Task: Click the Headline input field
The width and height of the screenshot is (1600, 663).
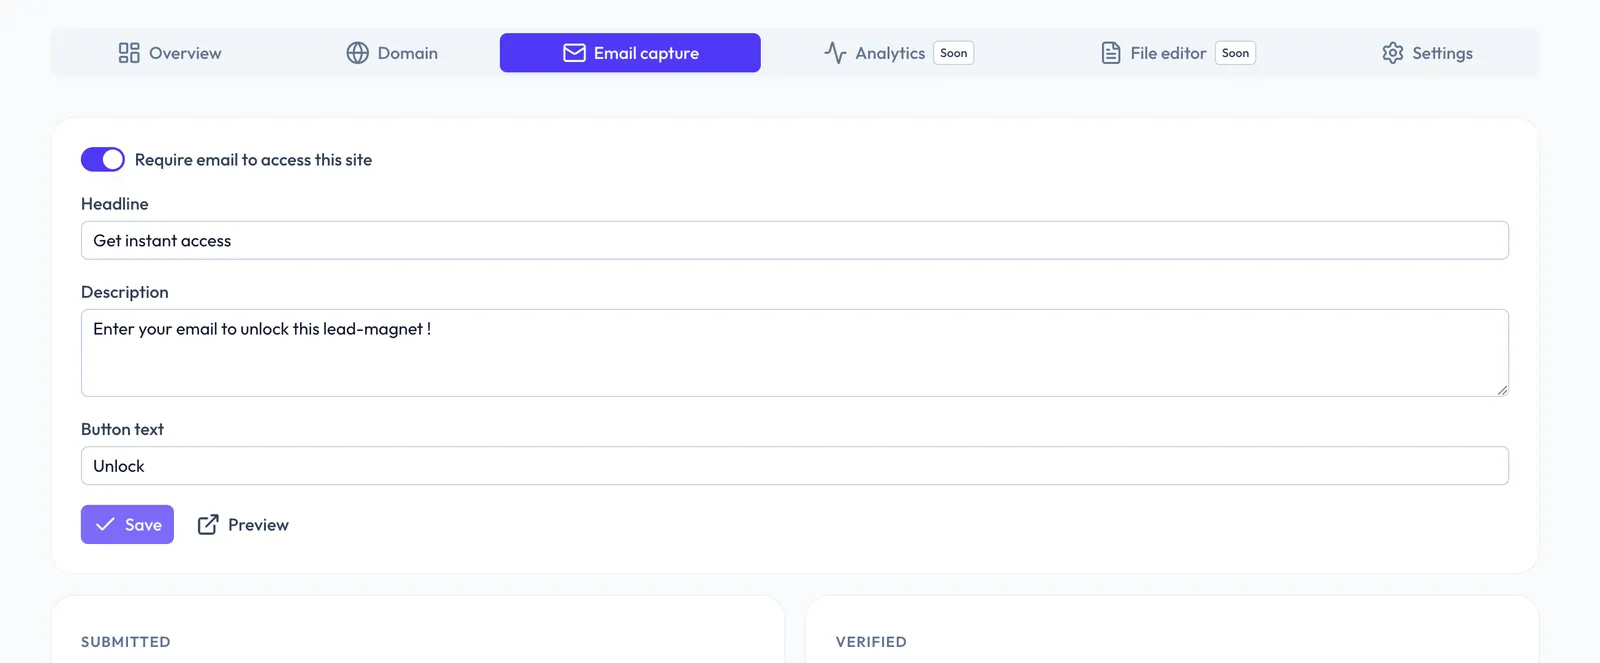Action: (795, 240)
